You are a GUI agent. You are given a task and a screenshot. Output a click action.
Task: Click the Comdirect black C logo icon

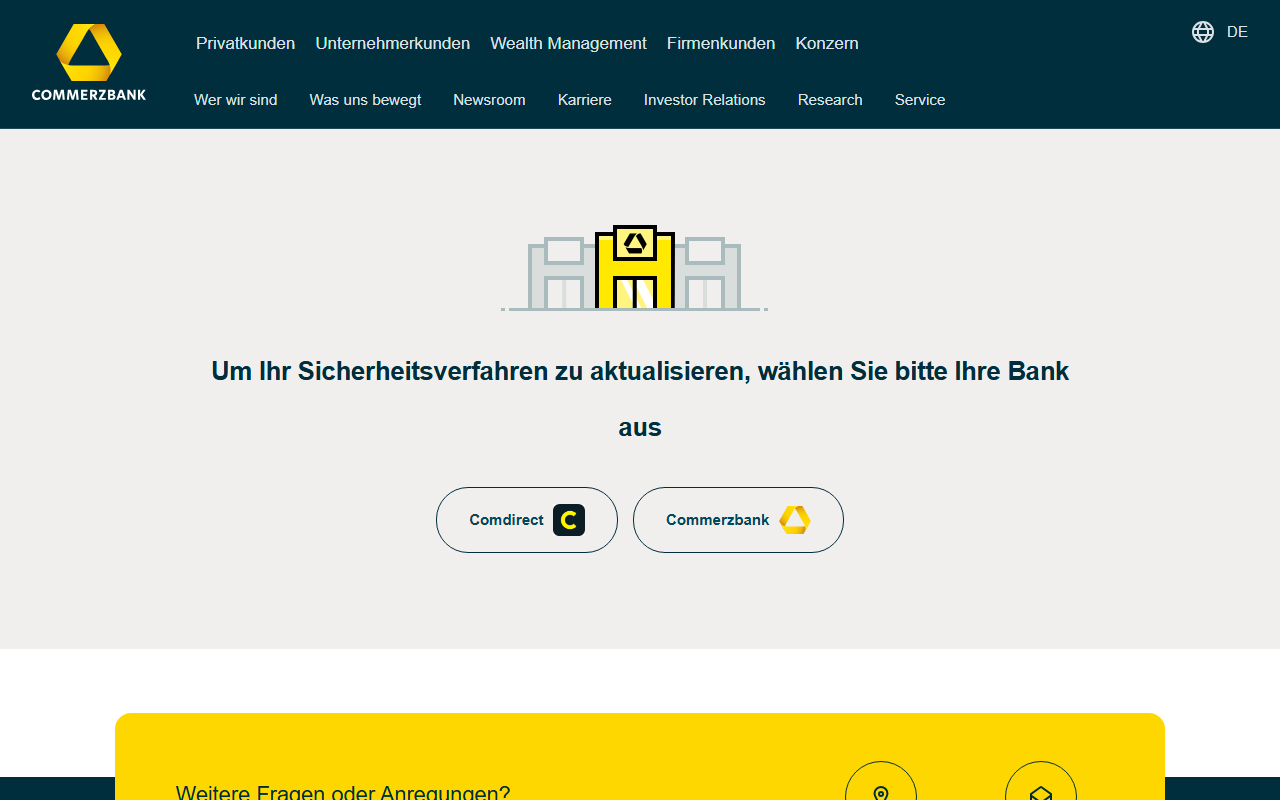tap(569, 520)
